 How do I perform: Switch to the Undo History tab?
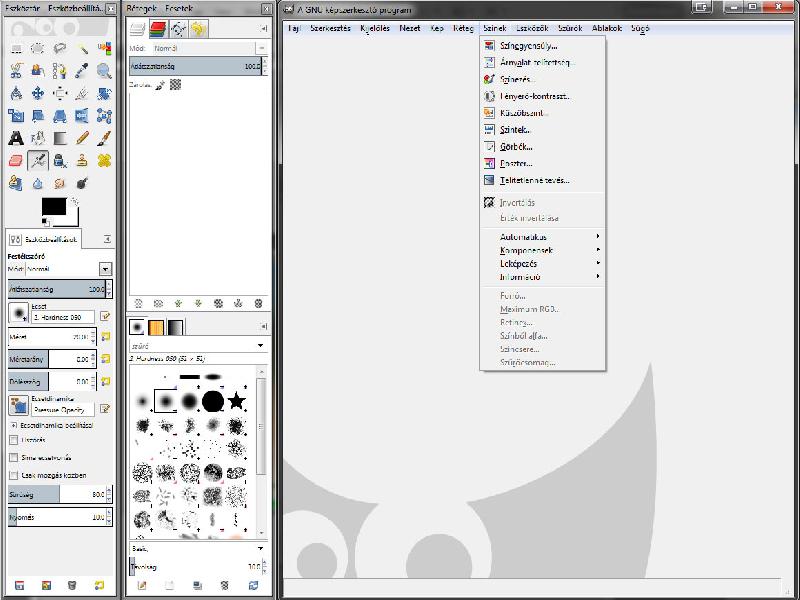(198, 29)
